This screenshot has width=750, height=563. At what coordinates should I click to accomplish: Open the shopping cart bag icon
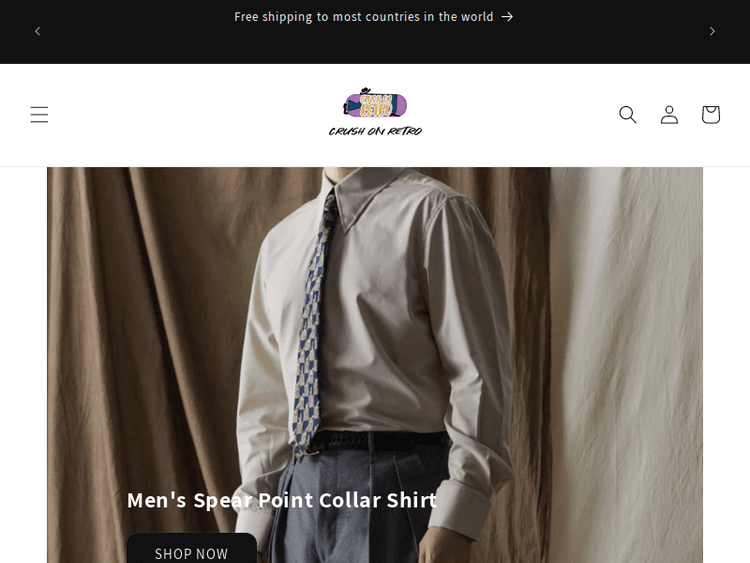[711, 115]
